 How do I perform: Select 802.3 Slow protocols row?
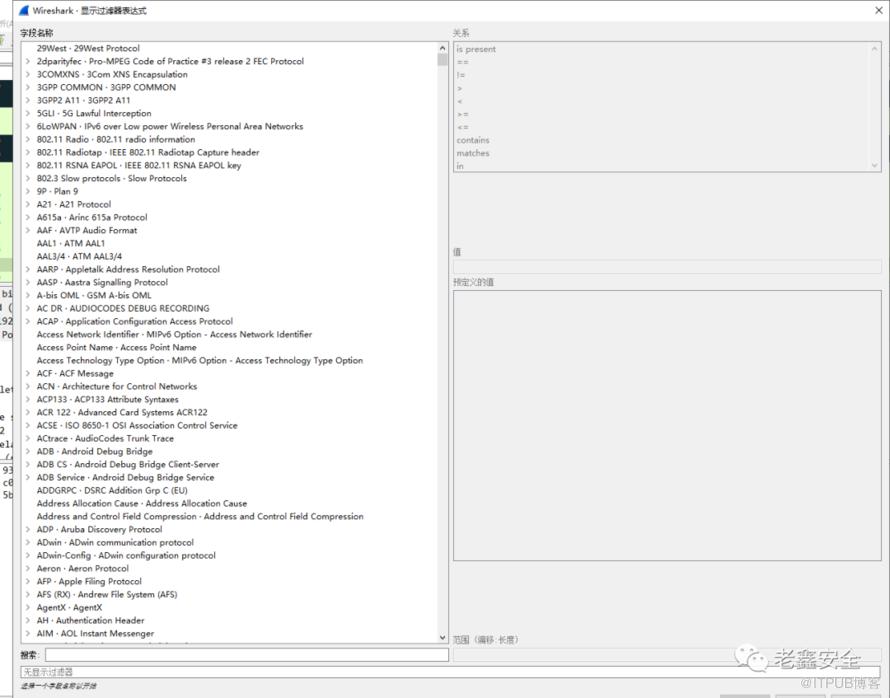(x=112, y=179)
